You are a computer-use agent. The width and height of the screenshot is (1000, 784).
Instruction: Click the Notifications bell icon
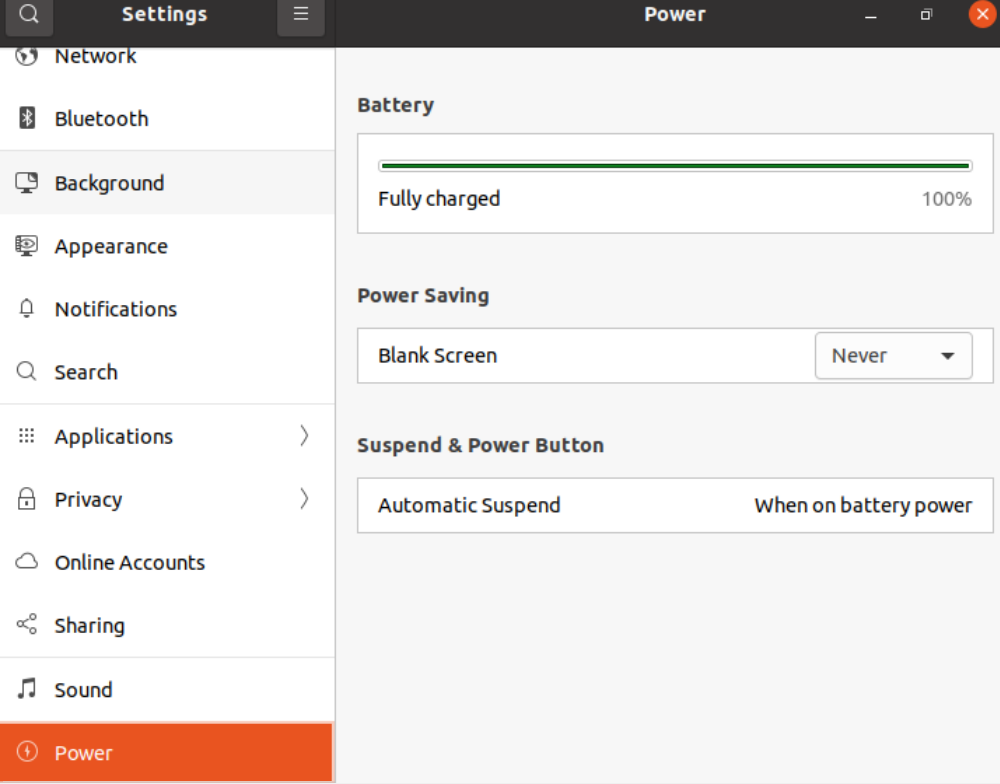point(27,308)
